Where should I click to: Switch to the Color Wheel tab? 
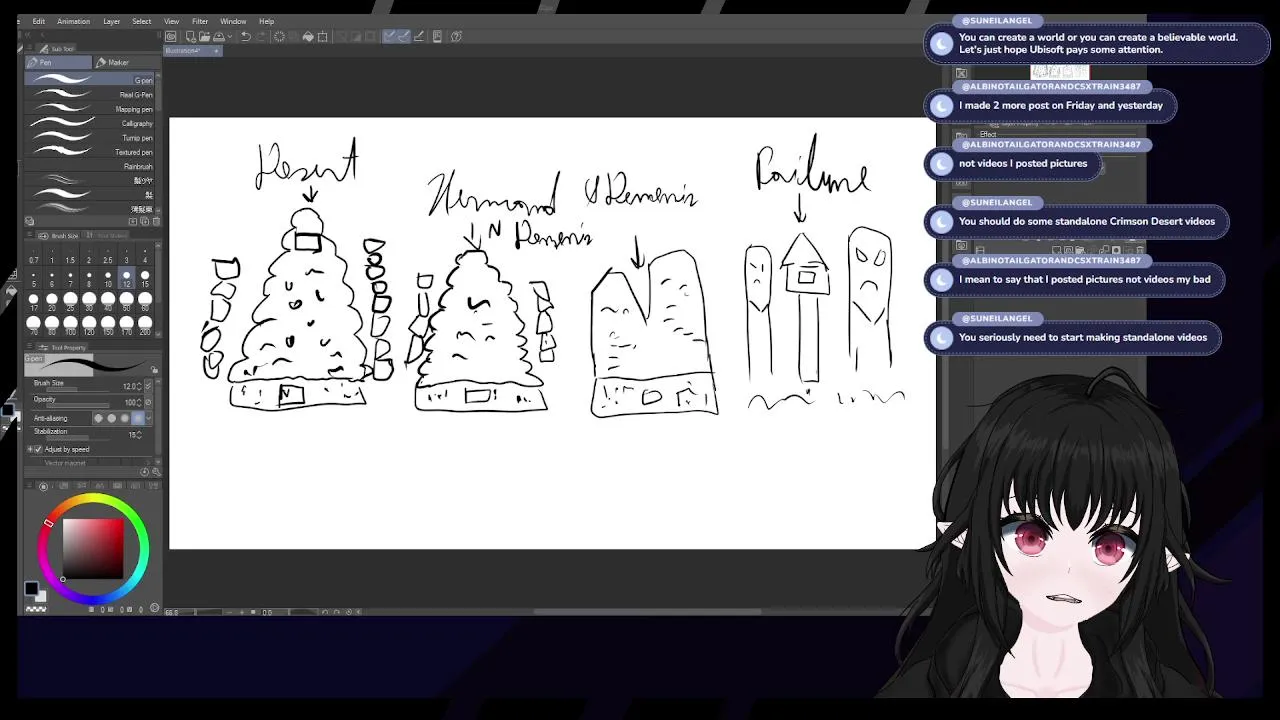[x=43, y=486]
